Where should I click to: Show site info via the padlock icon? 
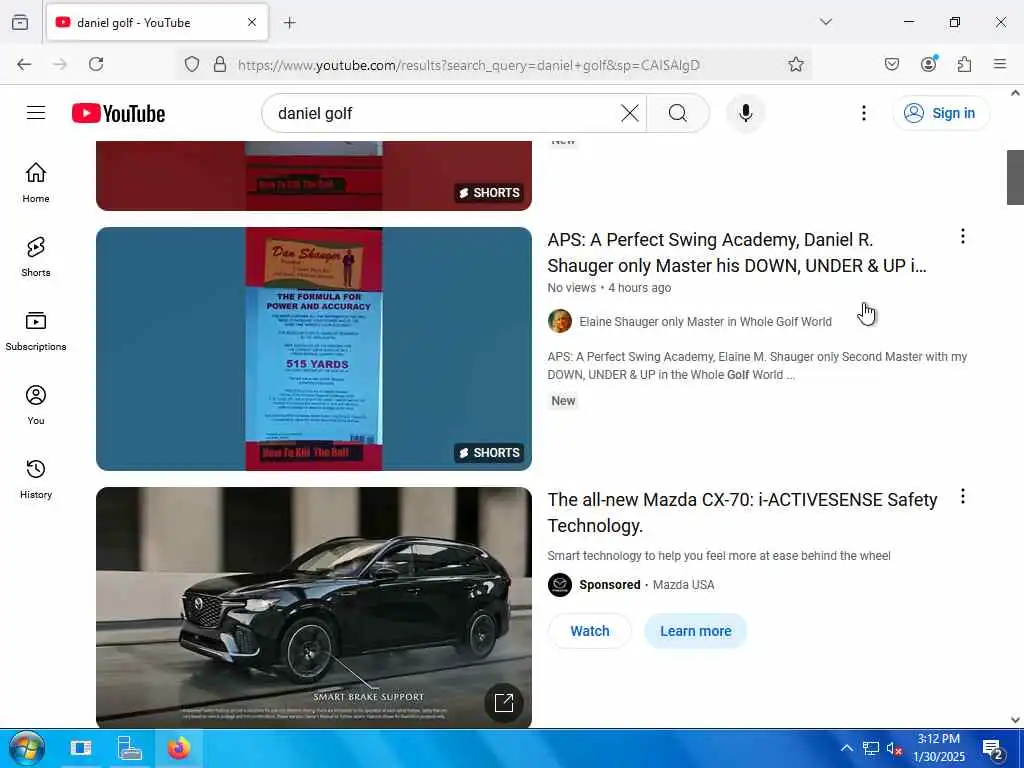point(220,64)
